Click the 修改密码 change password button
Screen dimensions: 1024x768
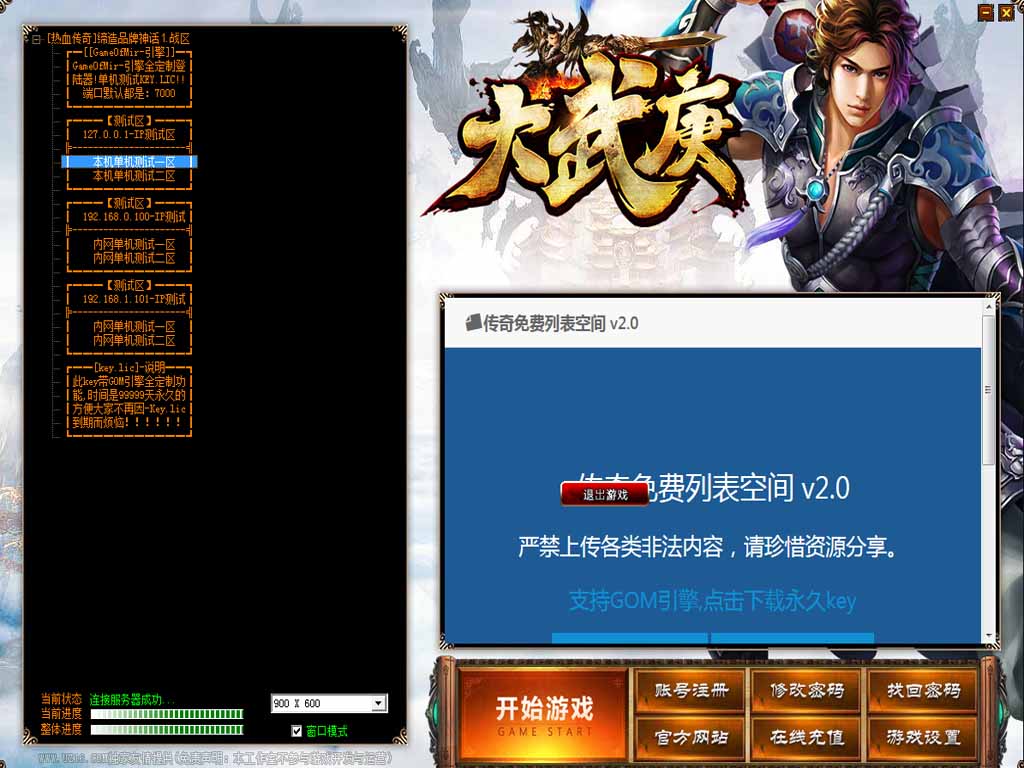807,691
